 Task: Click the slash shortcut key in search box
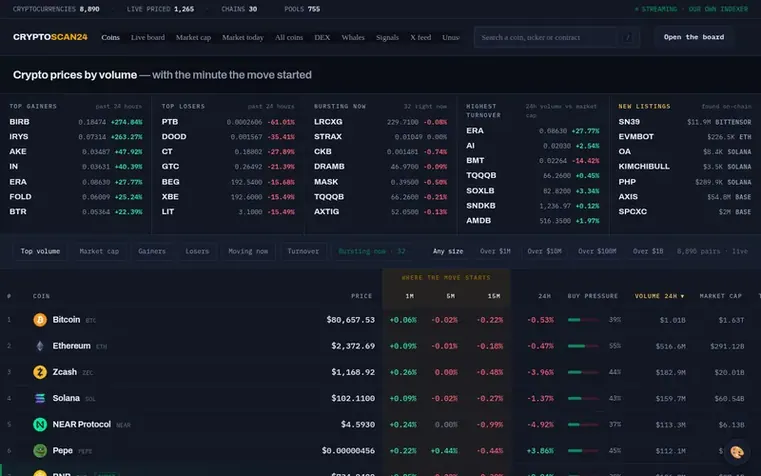click(x=628, y=37)
